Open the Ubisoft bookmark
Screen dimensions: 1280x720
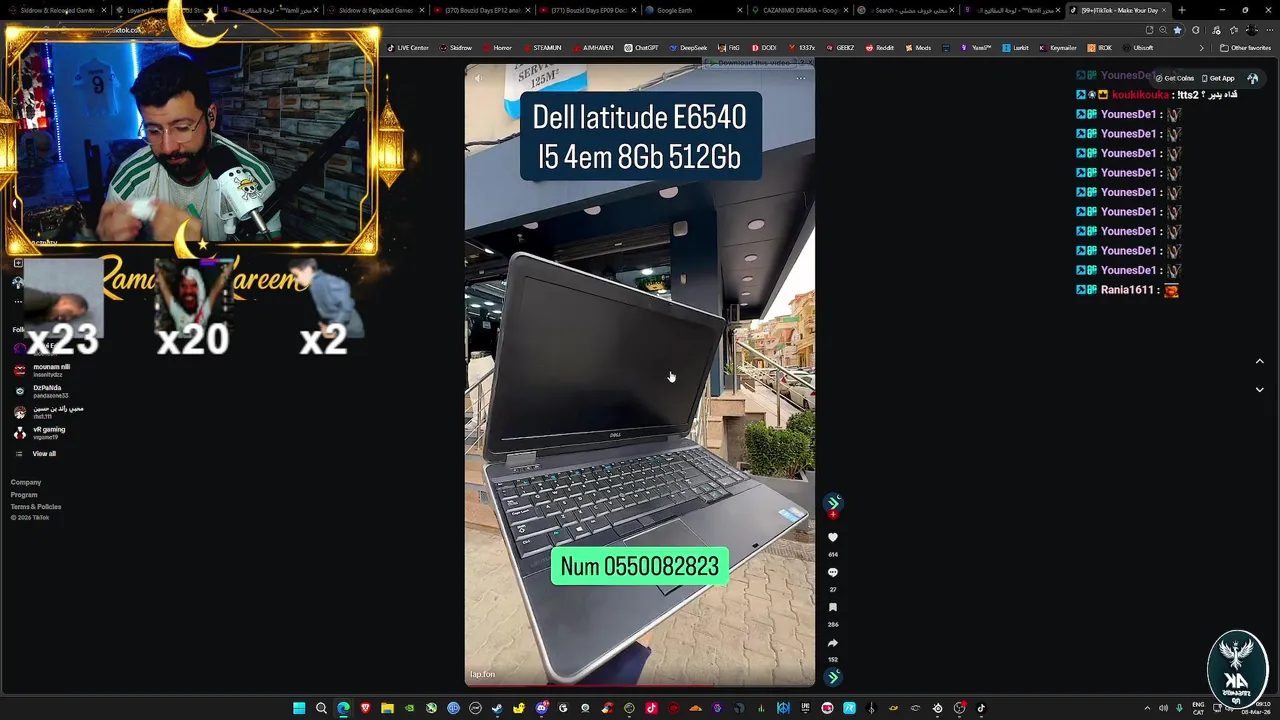(1137, 48)
